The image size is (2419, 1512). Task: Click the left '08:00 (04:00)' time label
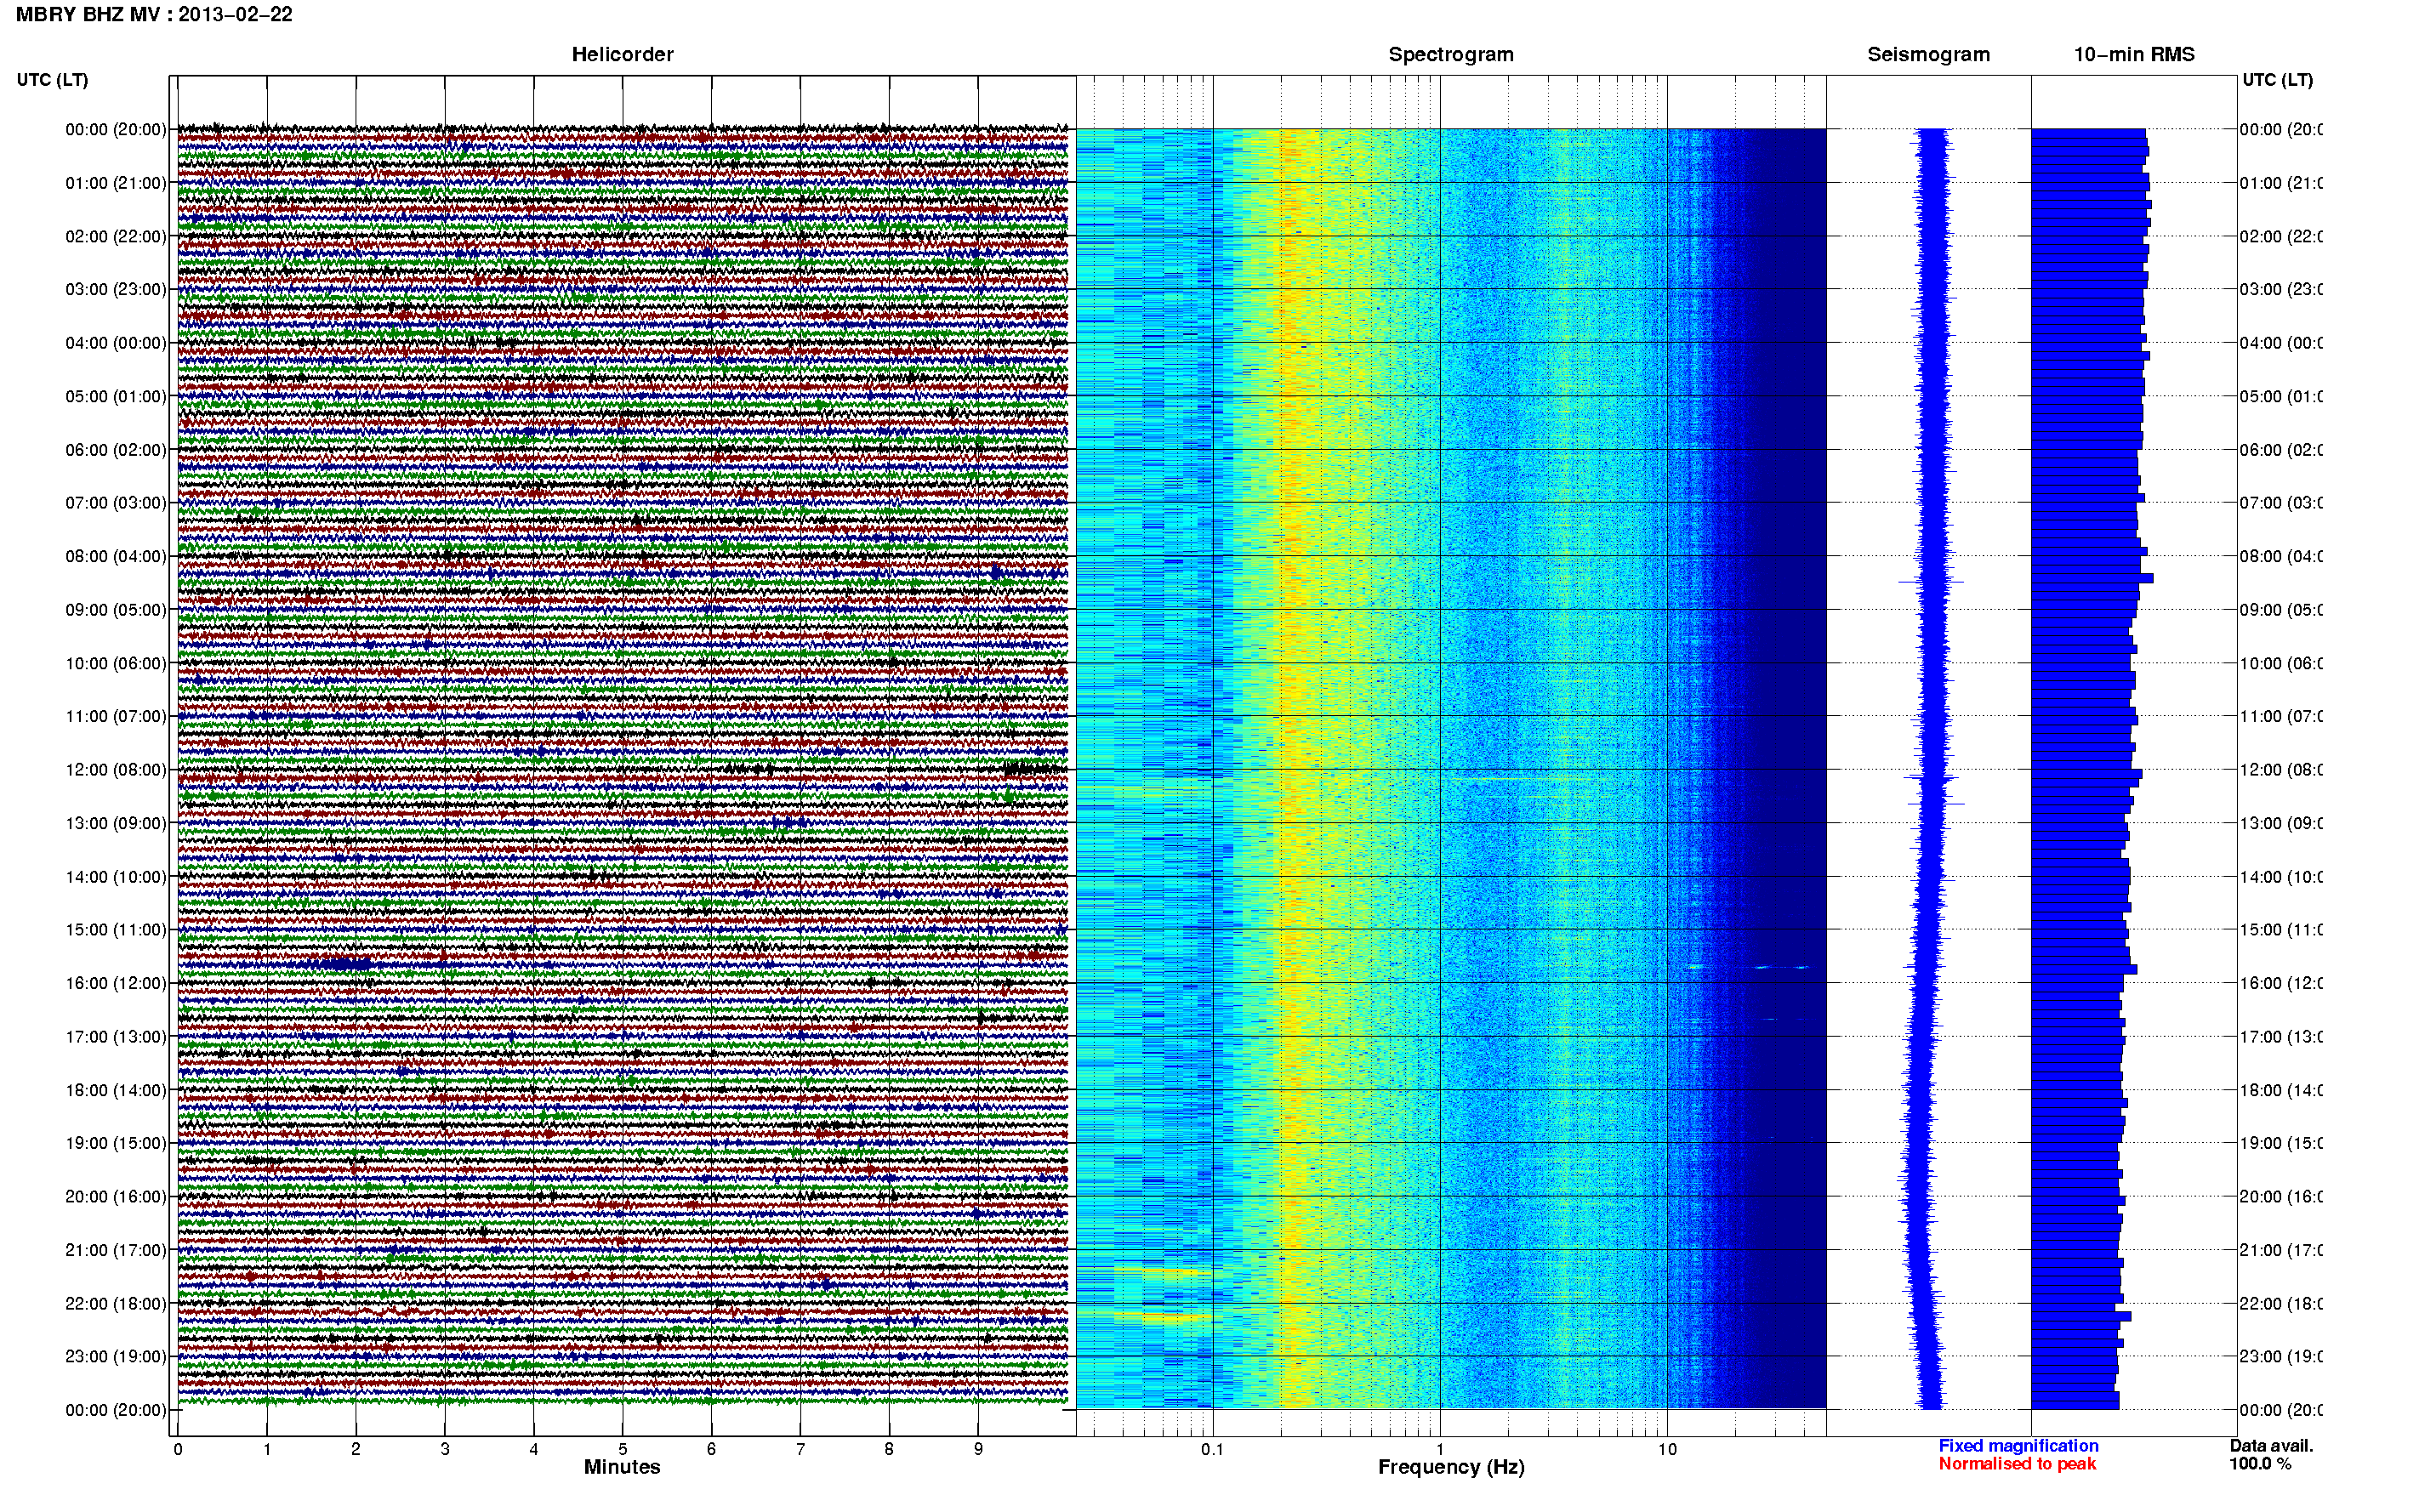(x=116, y=556)
